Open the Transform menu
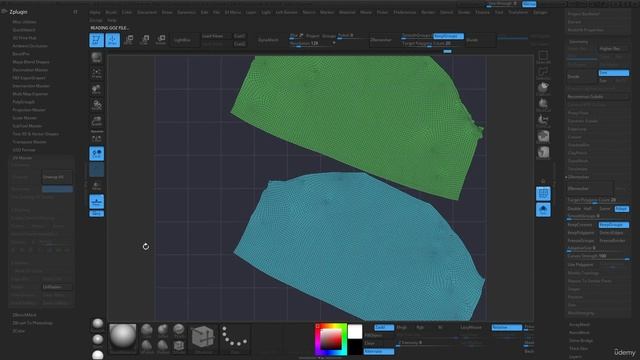The image size is (640, 360). pos(518,12)
